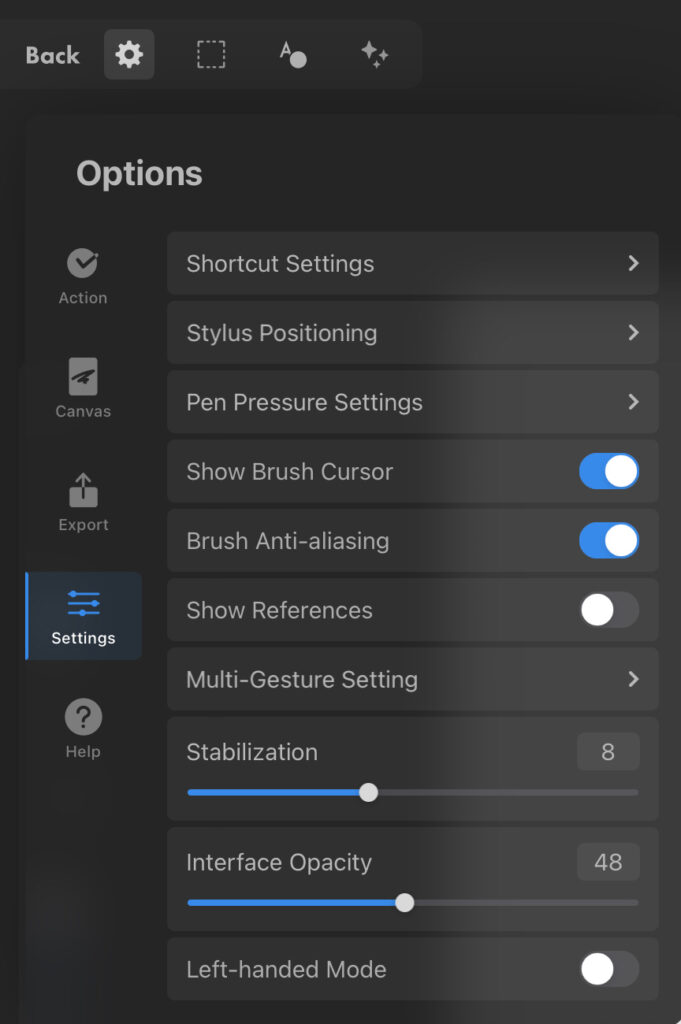This screenshot has height=1024, width=681.
Task: Enable the Show References switch
Action: point(609,610)
